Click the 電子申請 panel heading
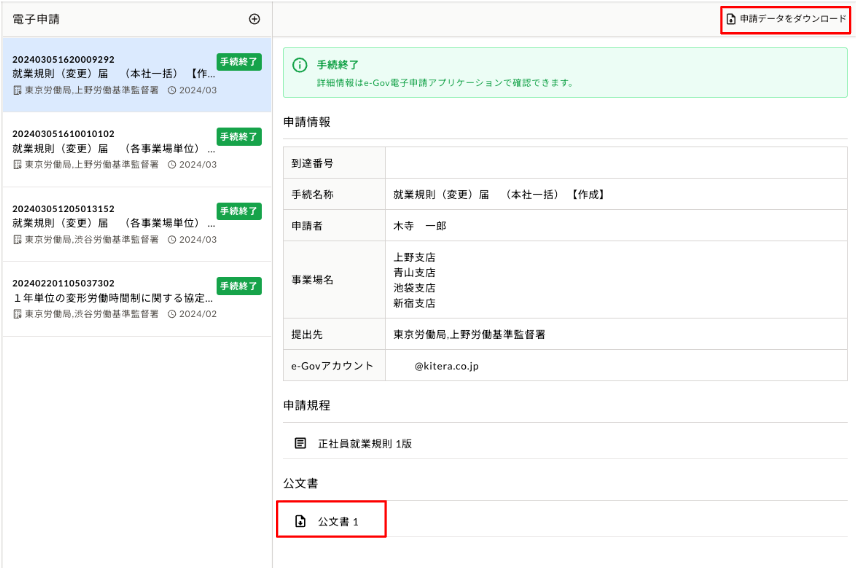Image resolution: width=858 pixels, height=568 pixels. coord(36,19)
